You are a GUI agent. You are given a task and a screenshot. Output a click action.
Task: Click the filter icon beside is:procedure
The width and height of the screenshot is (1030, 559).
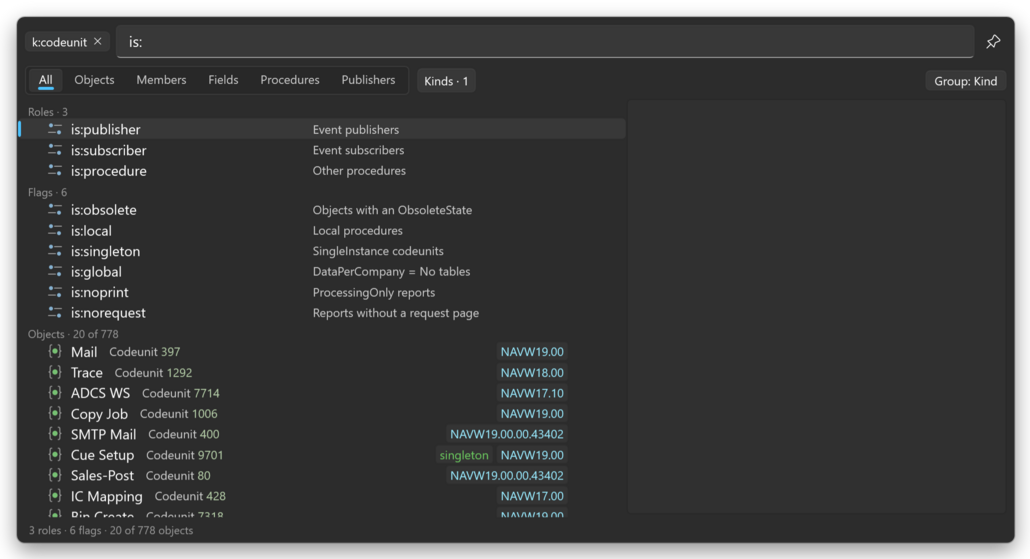pos(55,171)
